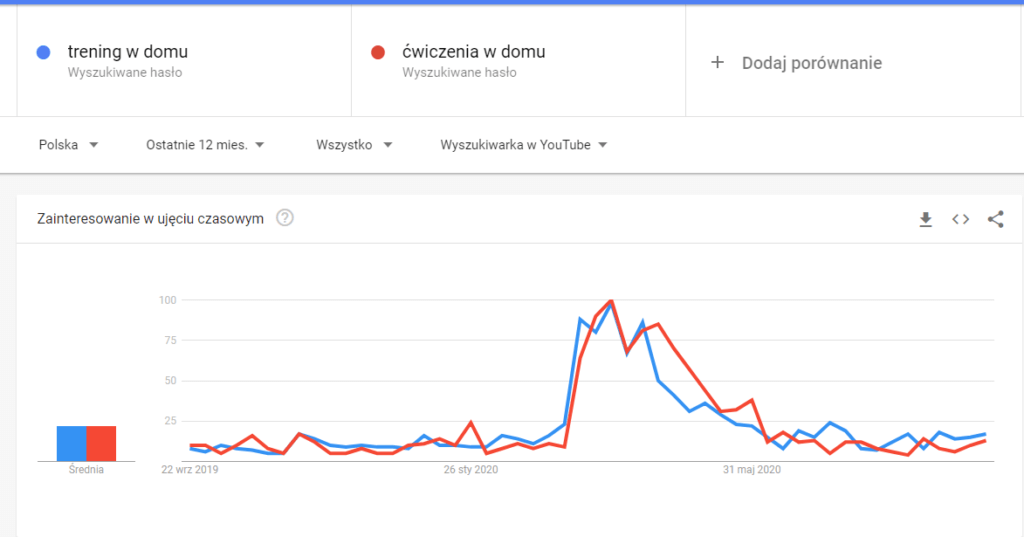The height and width of the screenshot is (537, 1024).
Task: Share the interest over time chart
Action: (x=995, y=219)
